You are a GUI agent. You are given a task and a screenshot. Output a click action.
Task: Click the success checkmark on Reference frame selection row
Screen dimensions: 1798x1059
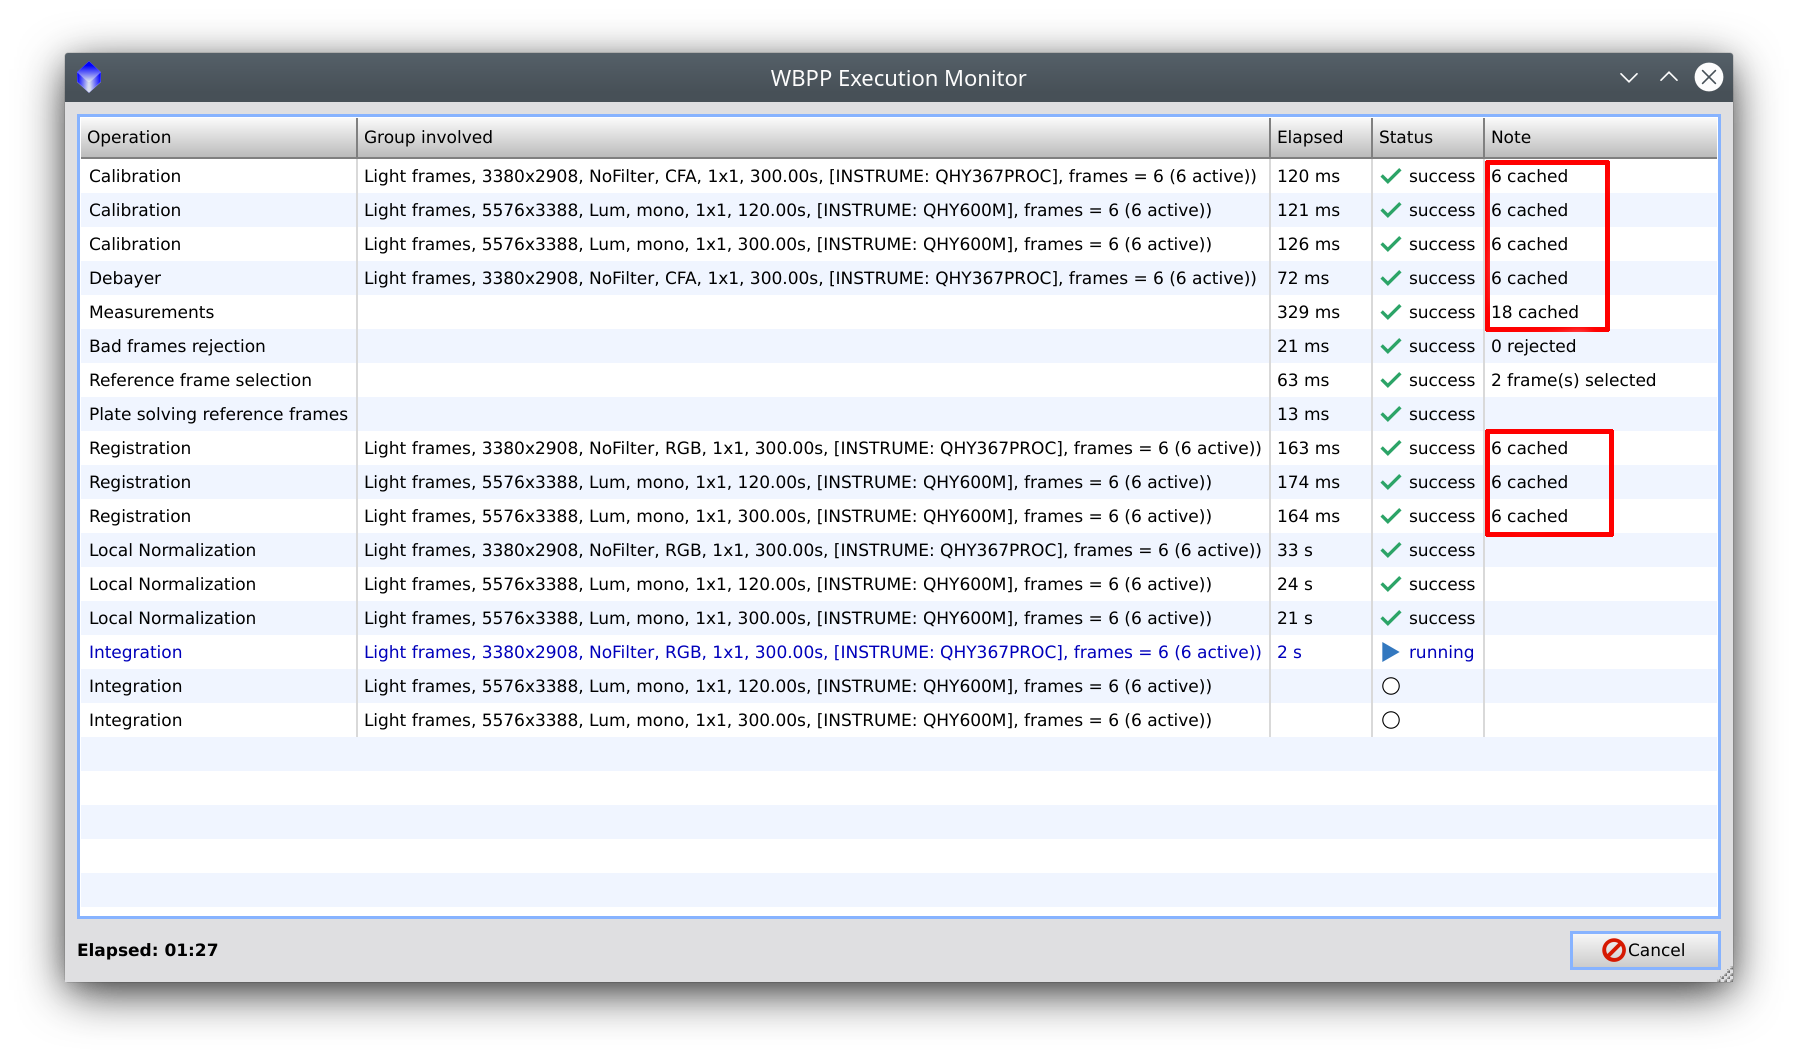click(1391, 380)
